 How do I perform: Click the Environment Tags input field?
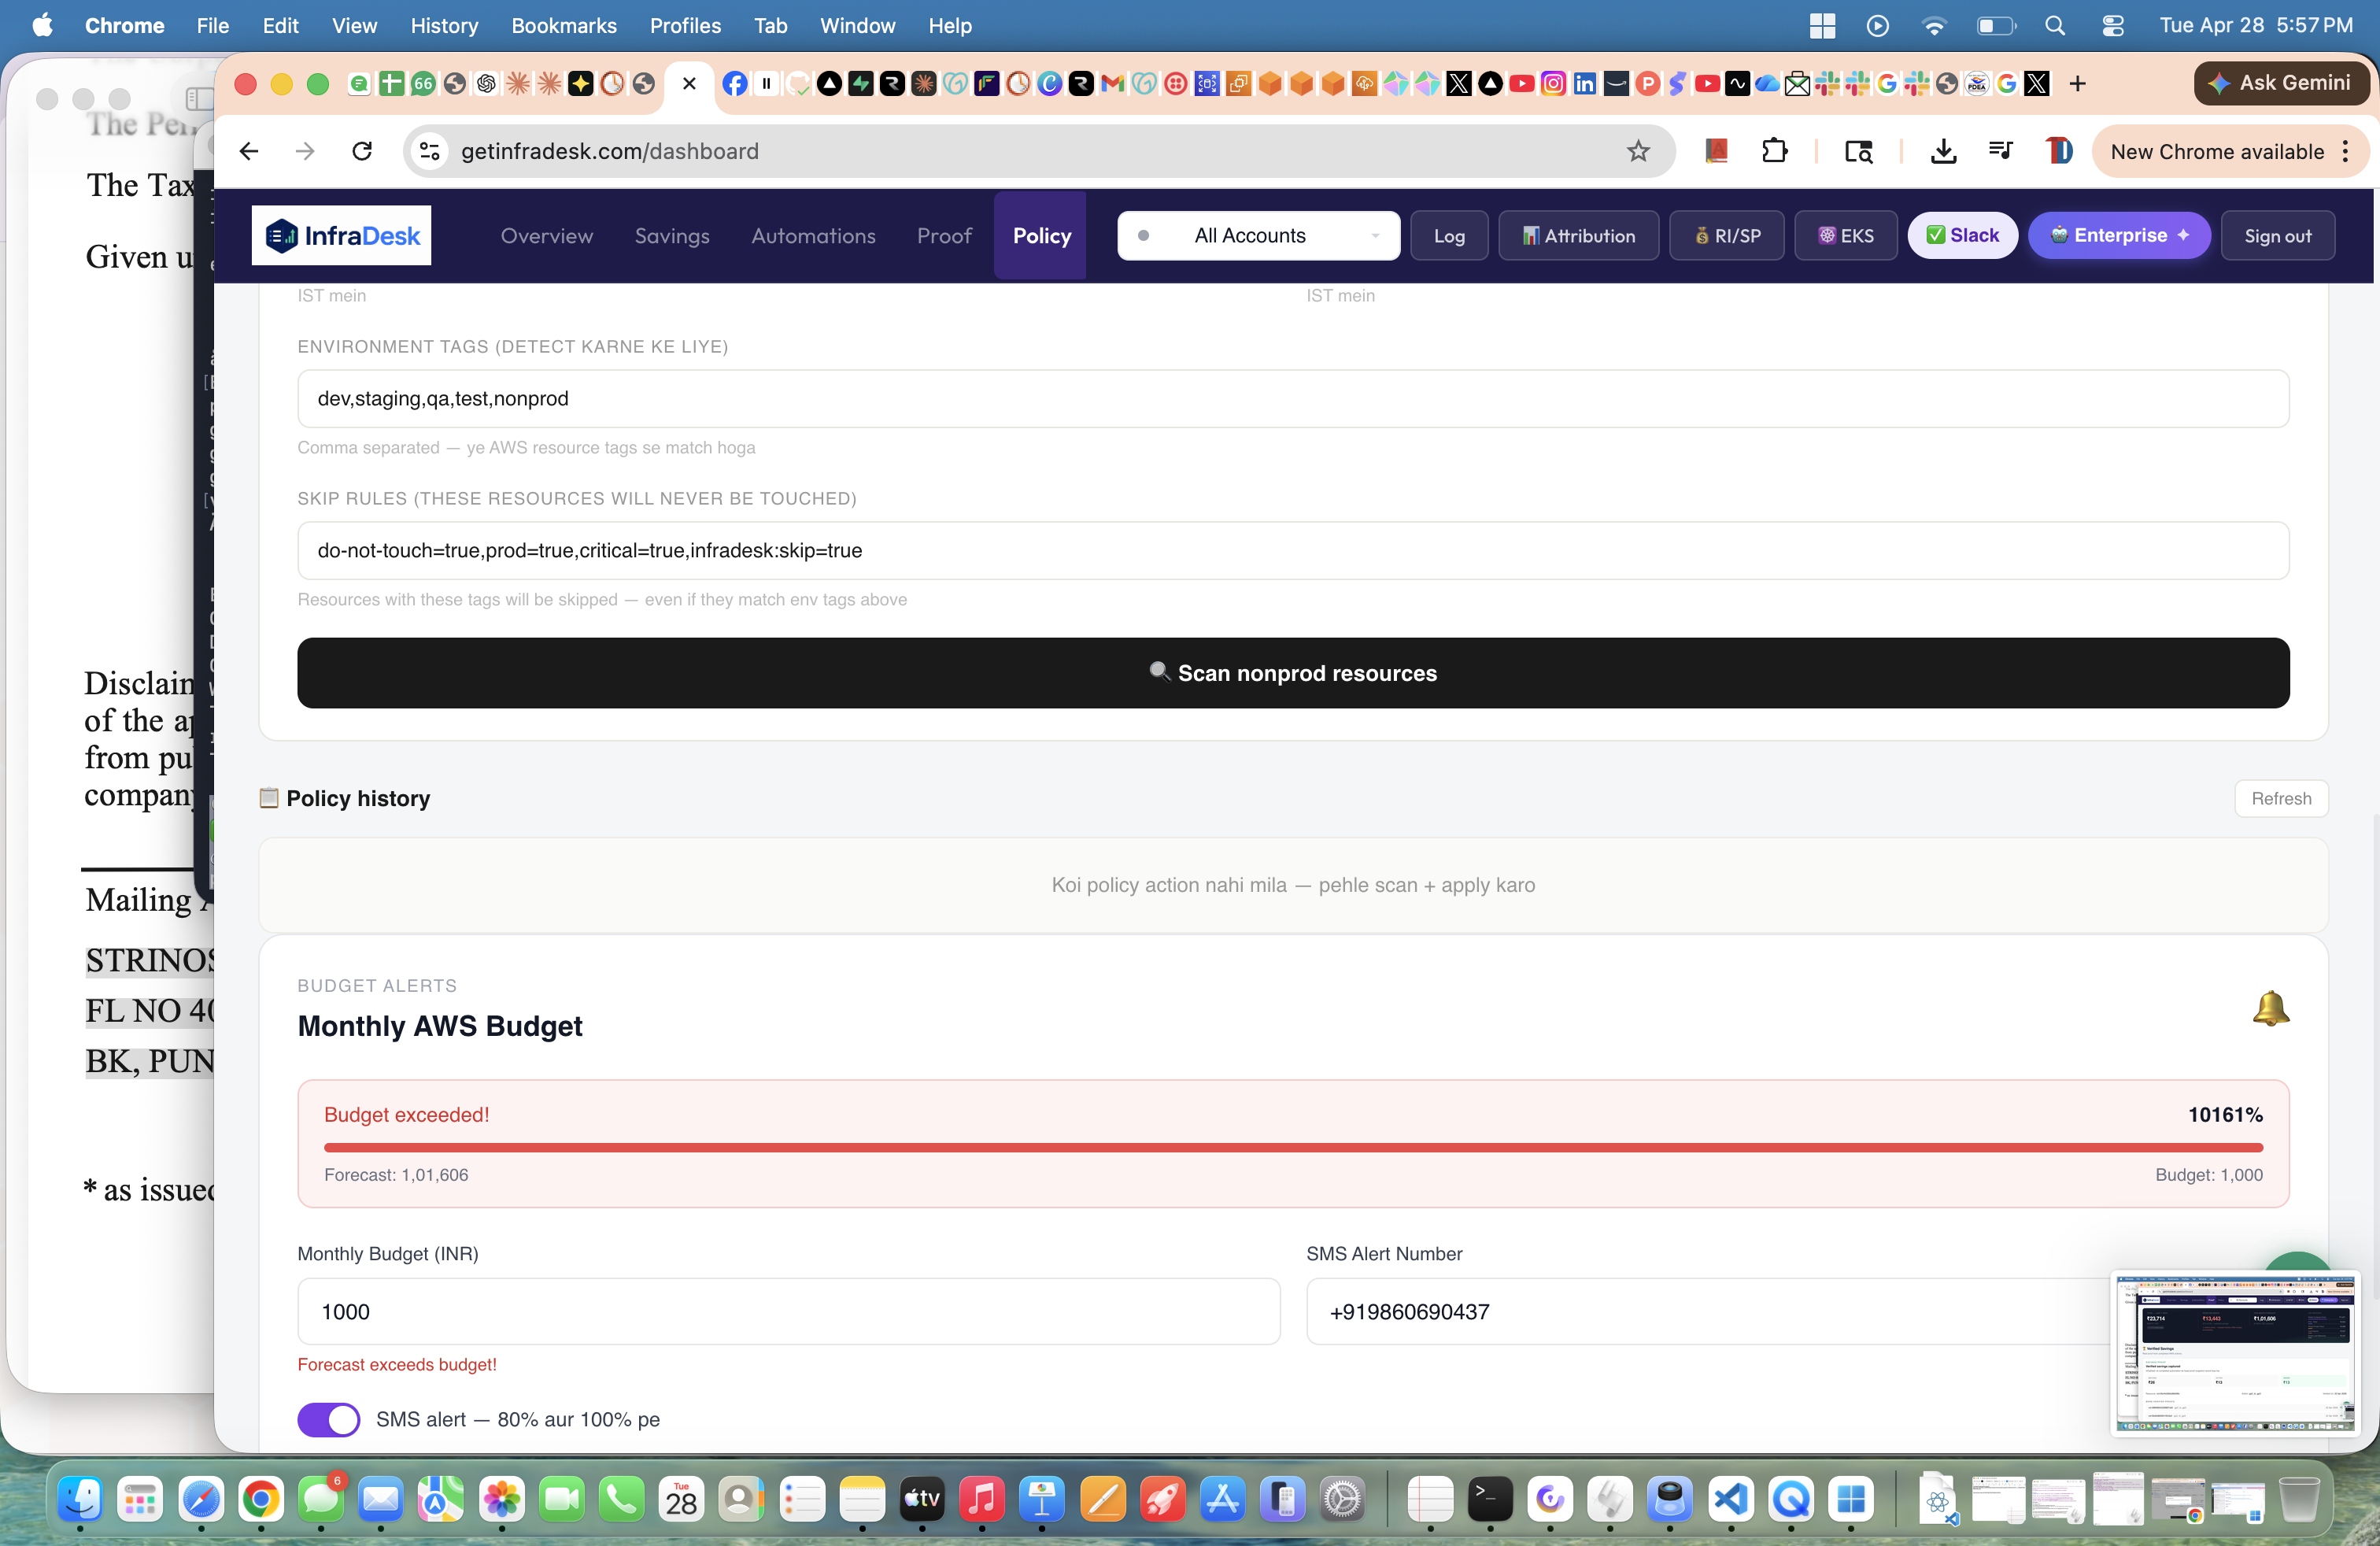click(1293, 398)
